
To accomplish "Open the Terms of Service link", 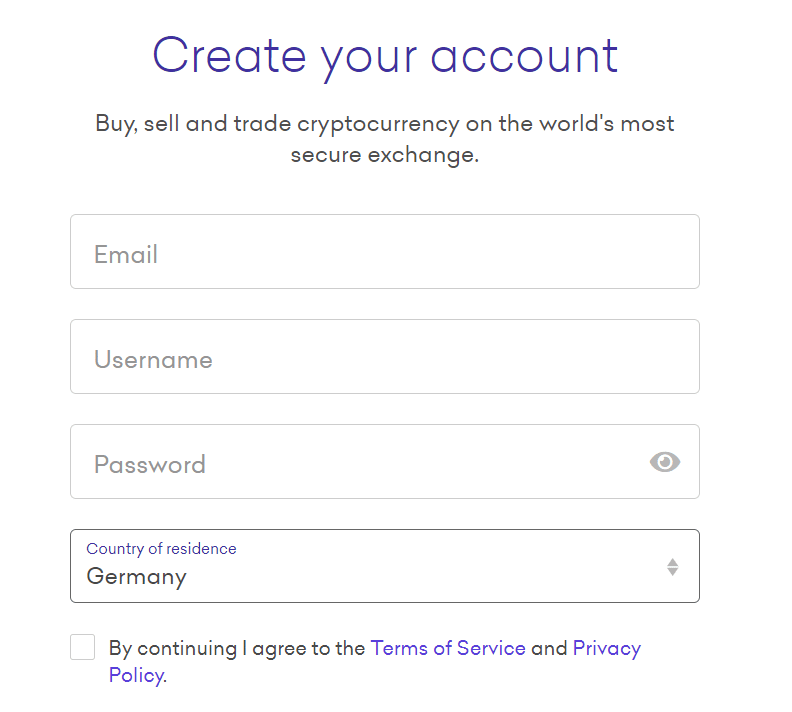I will [x=448, y=648].
